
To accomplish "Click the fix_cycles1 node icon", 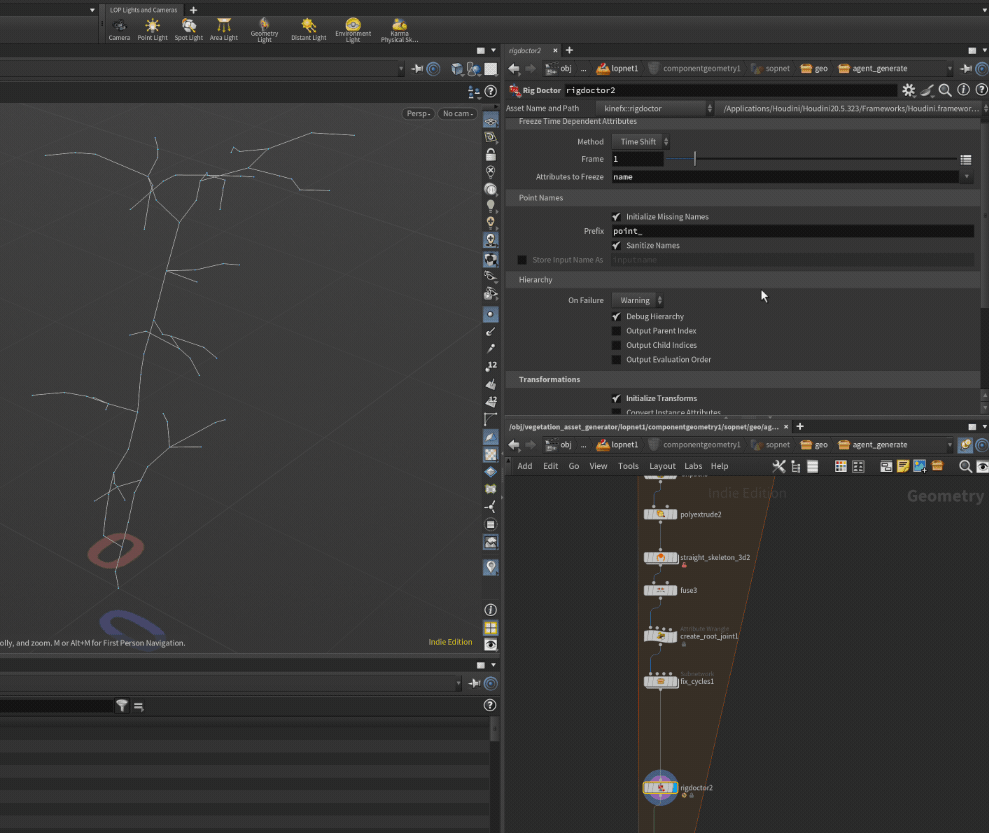I will (660, 681).
